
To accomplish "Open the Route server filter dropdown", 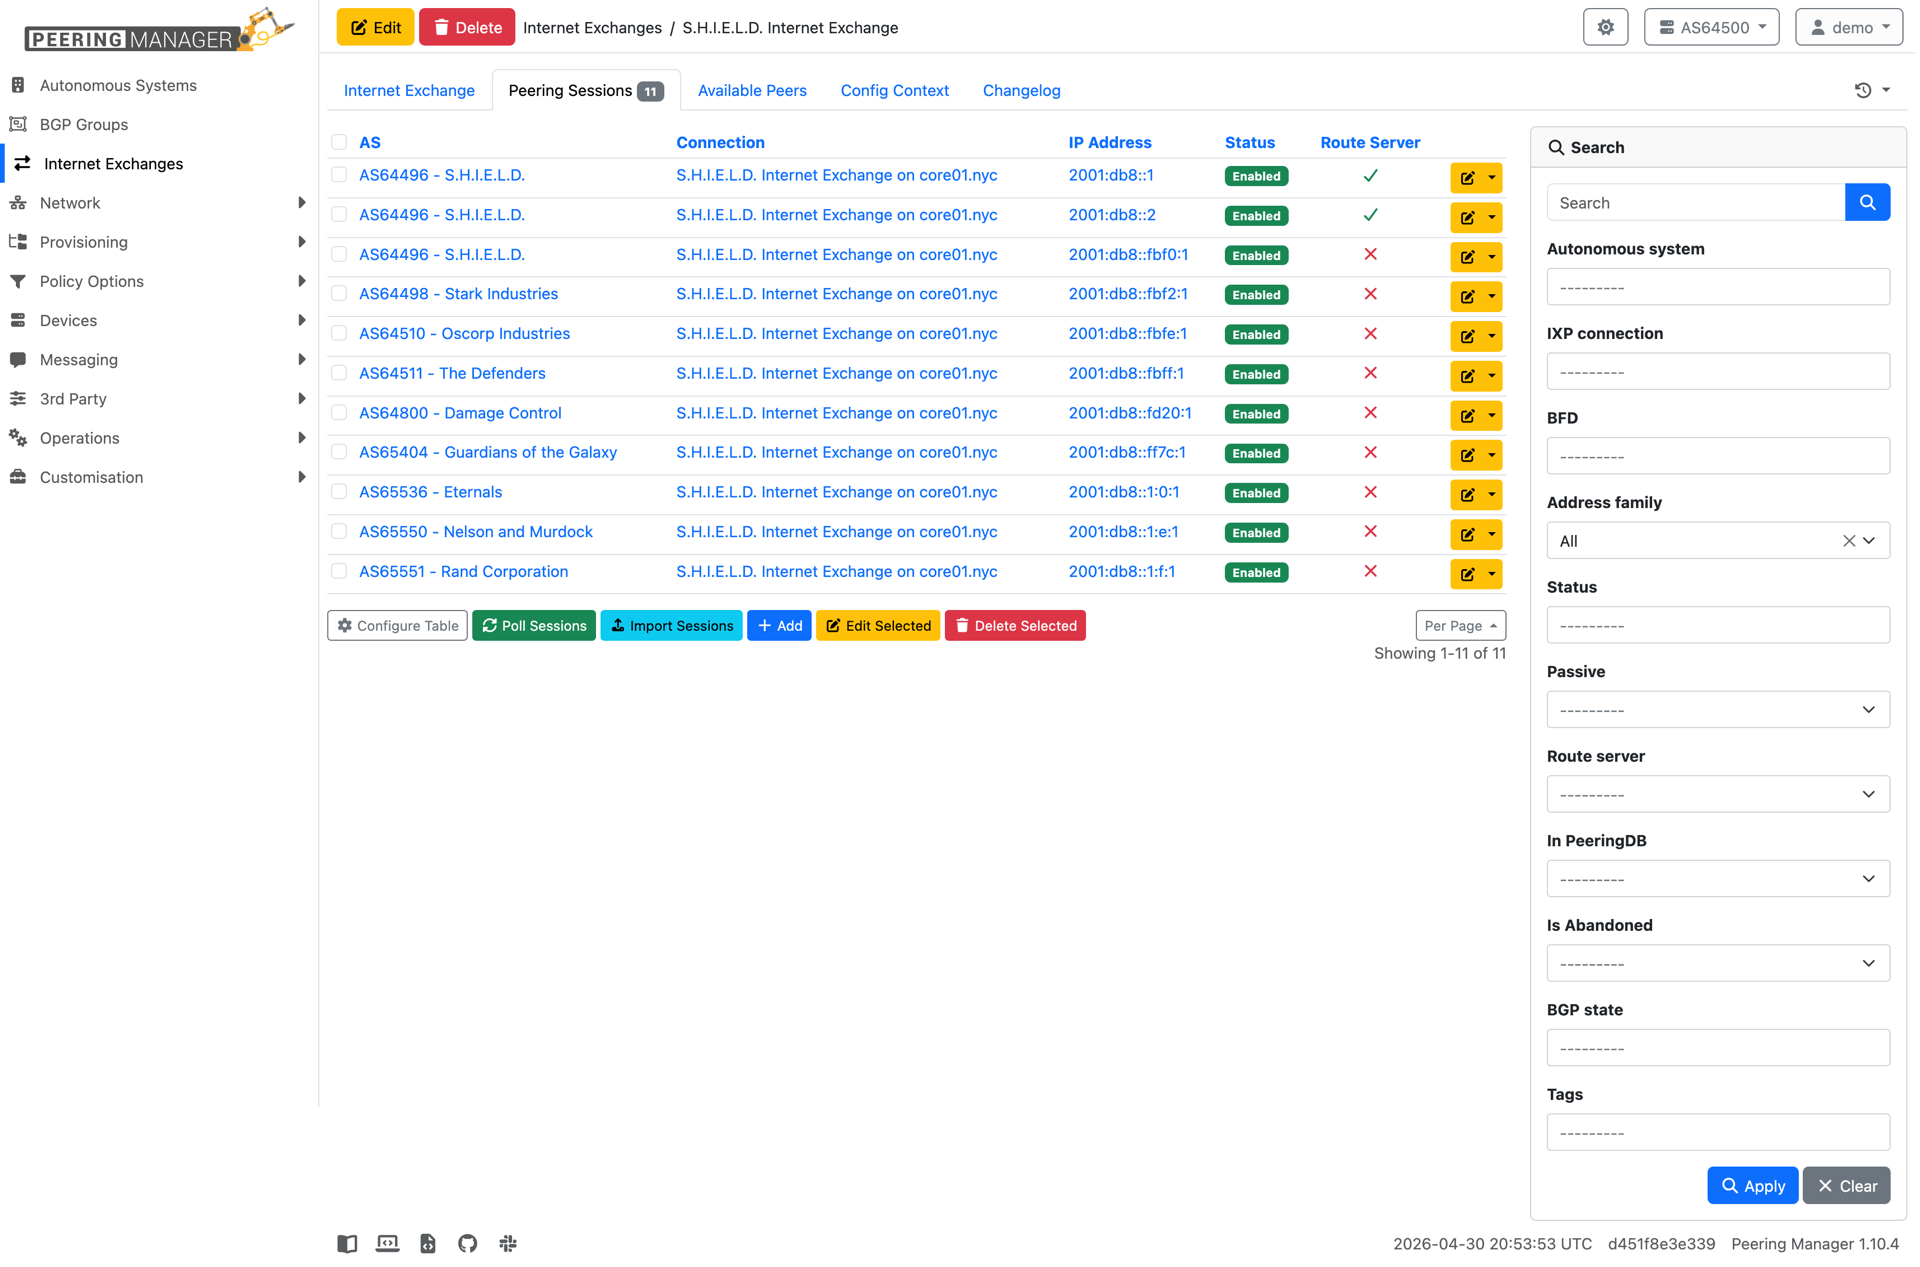I will (1717, 794).
